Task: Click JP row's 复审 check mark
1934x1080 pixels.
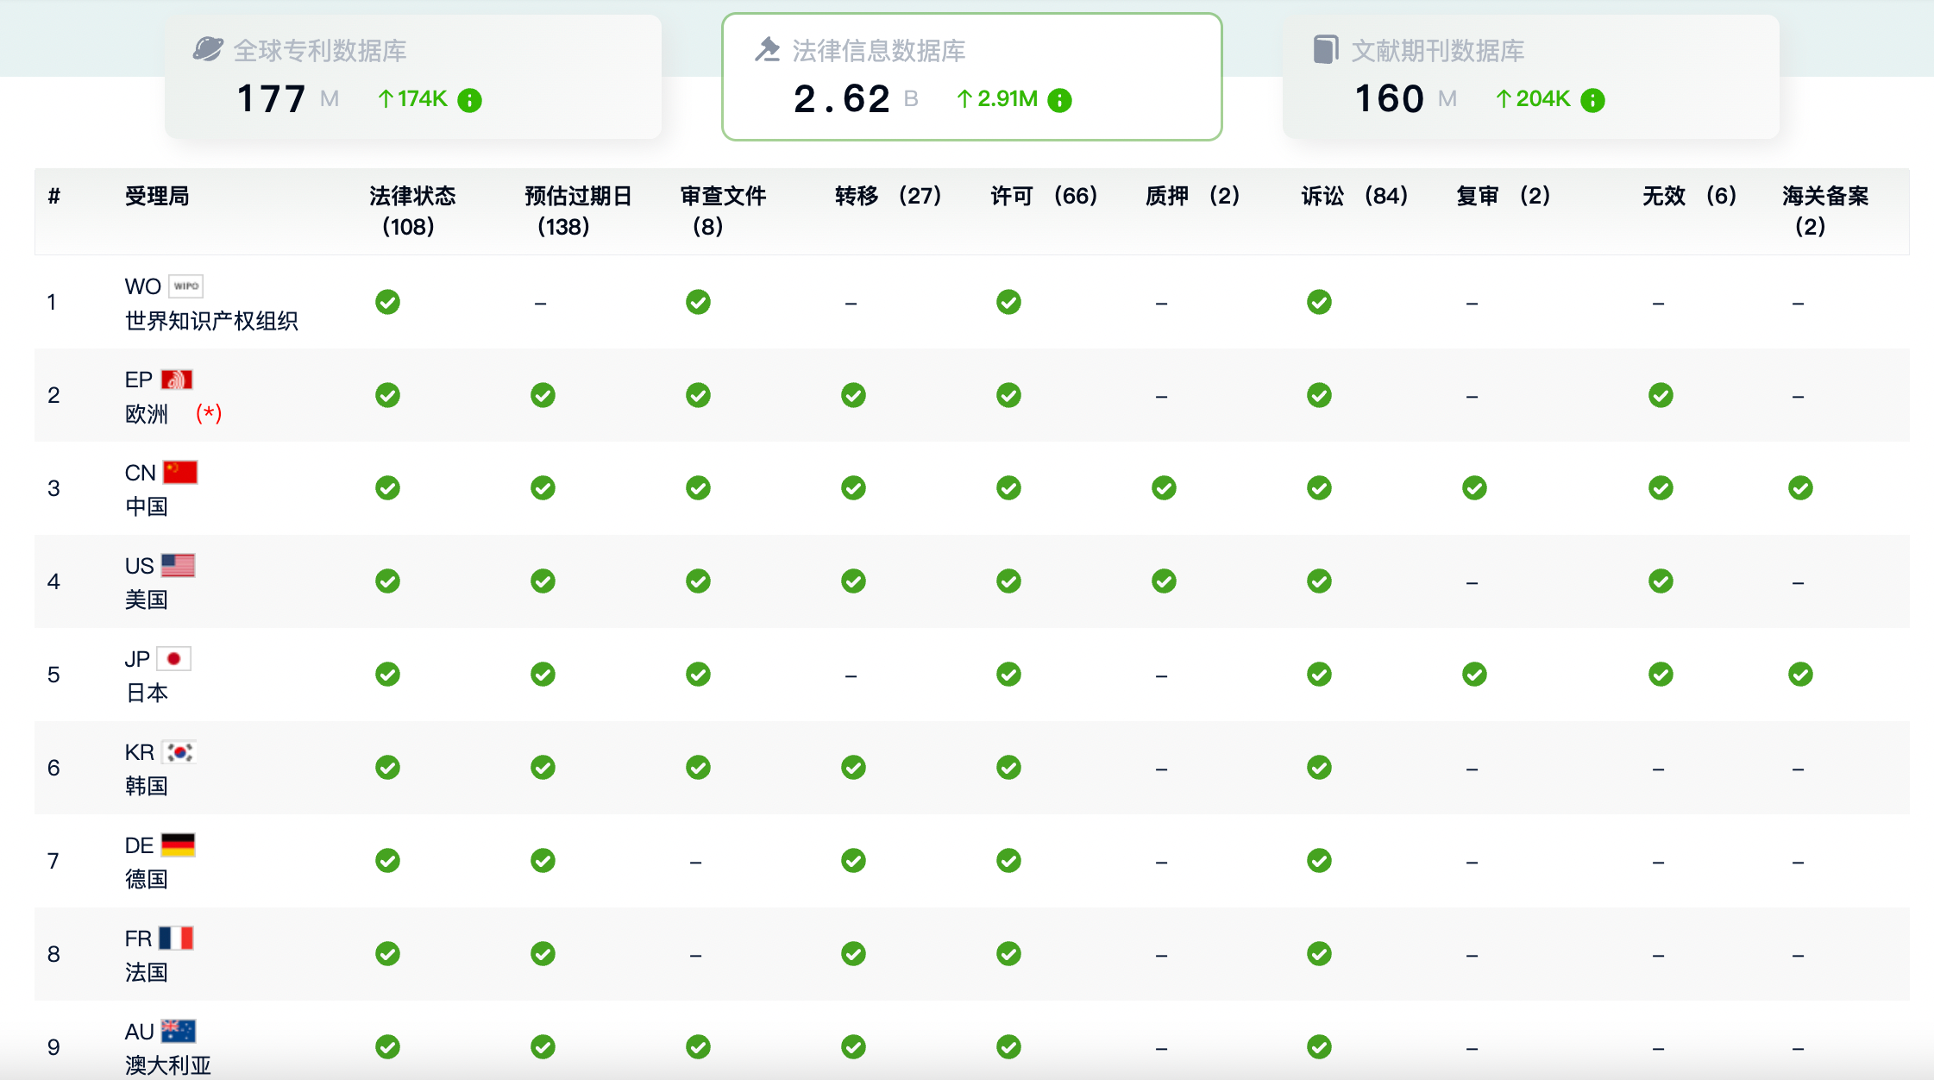Action: tap(1474, 674)
